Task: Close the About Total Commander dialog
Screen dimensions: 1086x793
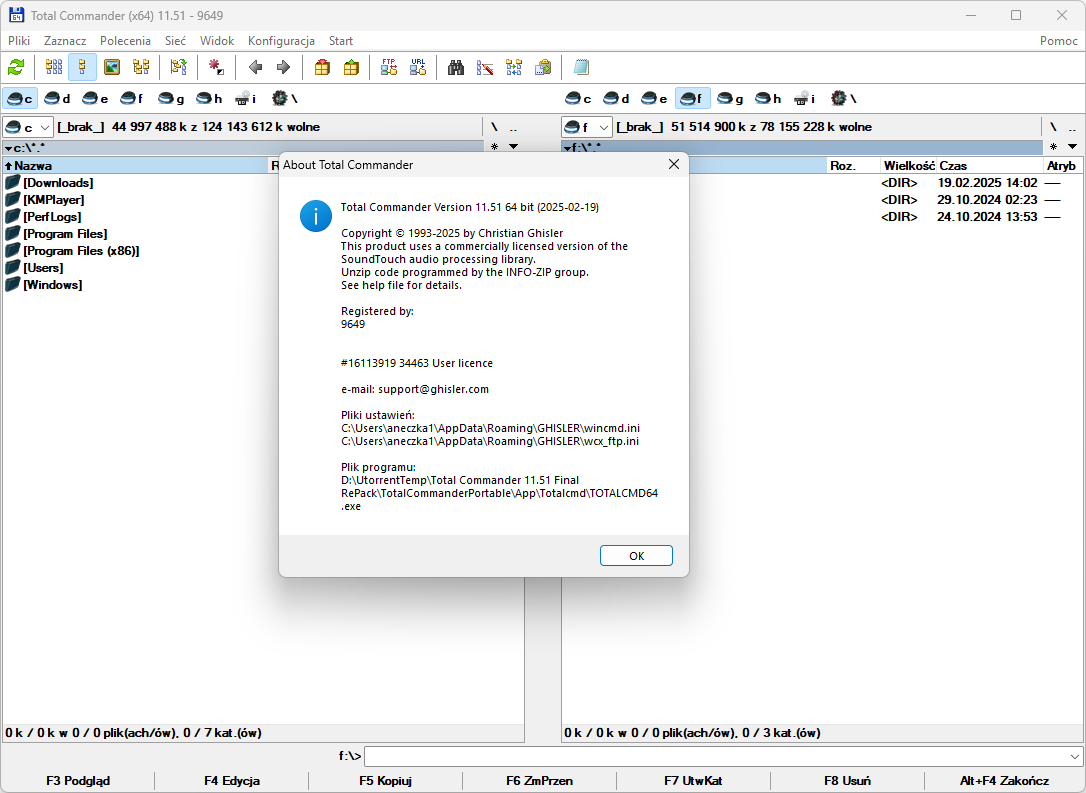Action: point(673,164)
